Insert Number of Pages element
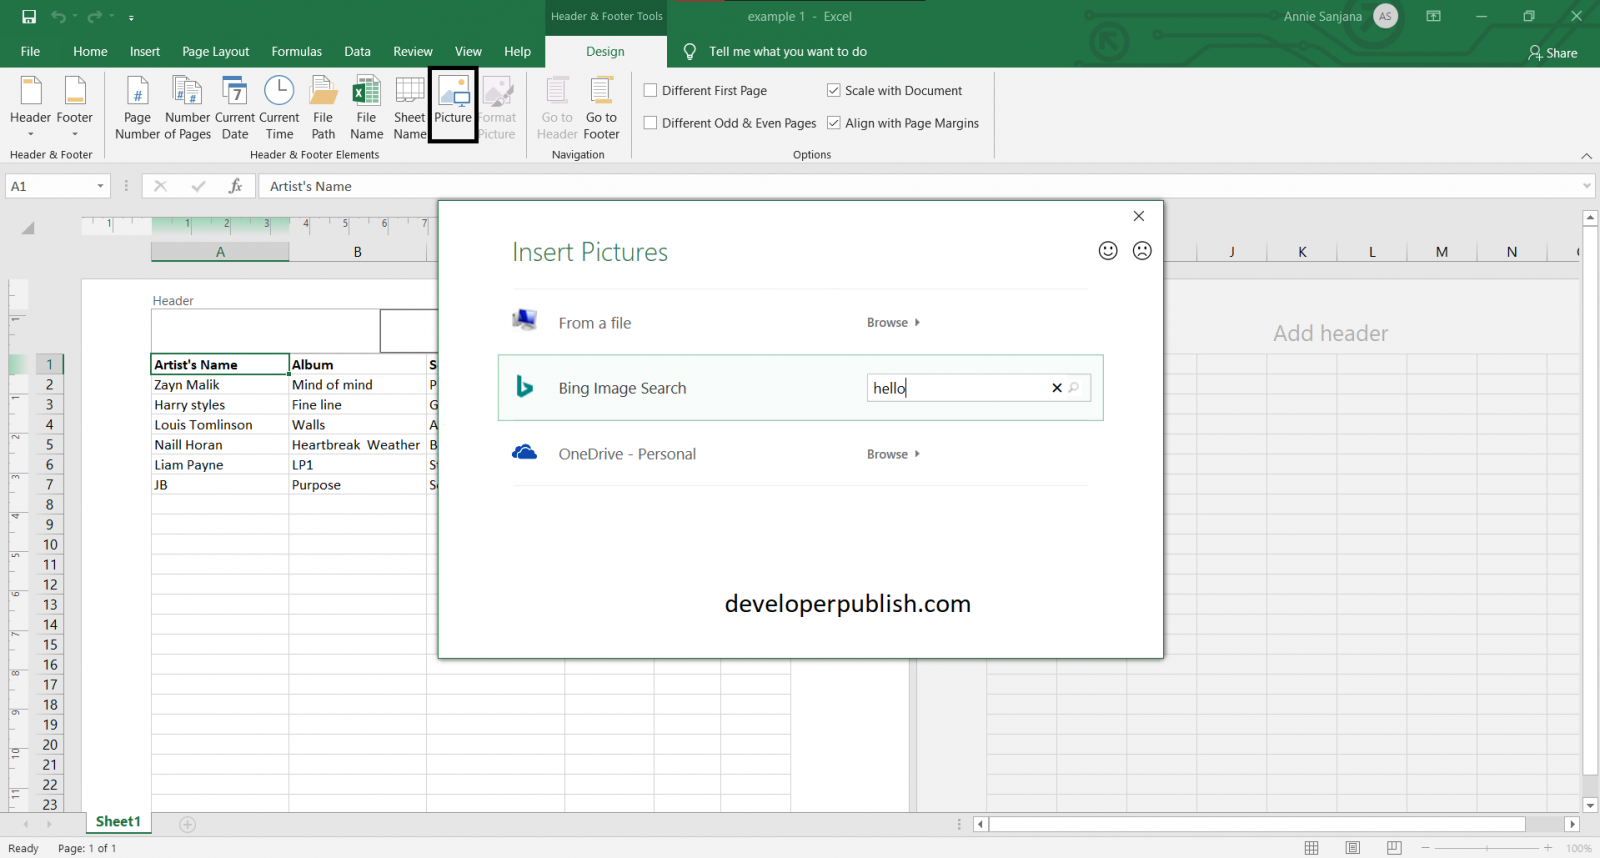 click(188, 108)
